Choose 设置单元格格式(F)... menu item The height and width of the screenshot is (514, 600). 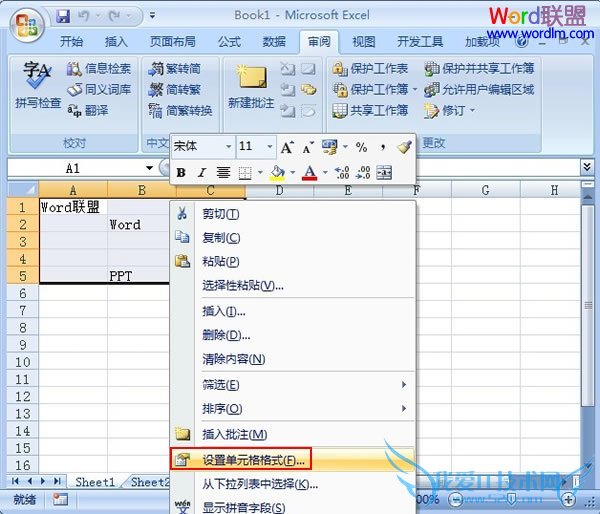click(x=293, y=460)
